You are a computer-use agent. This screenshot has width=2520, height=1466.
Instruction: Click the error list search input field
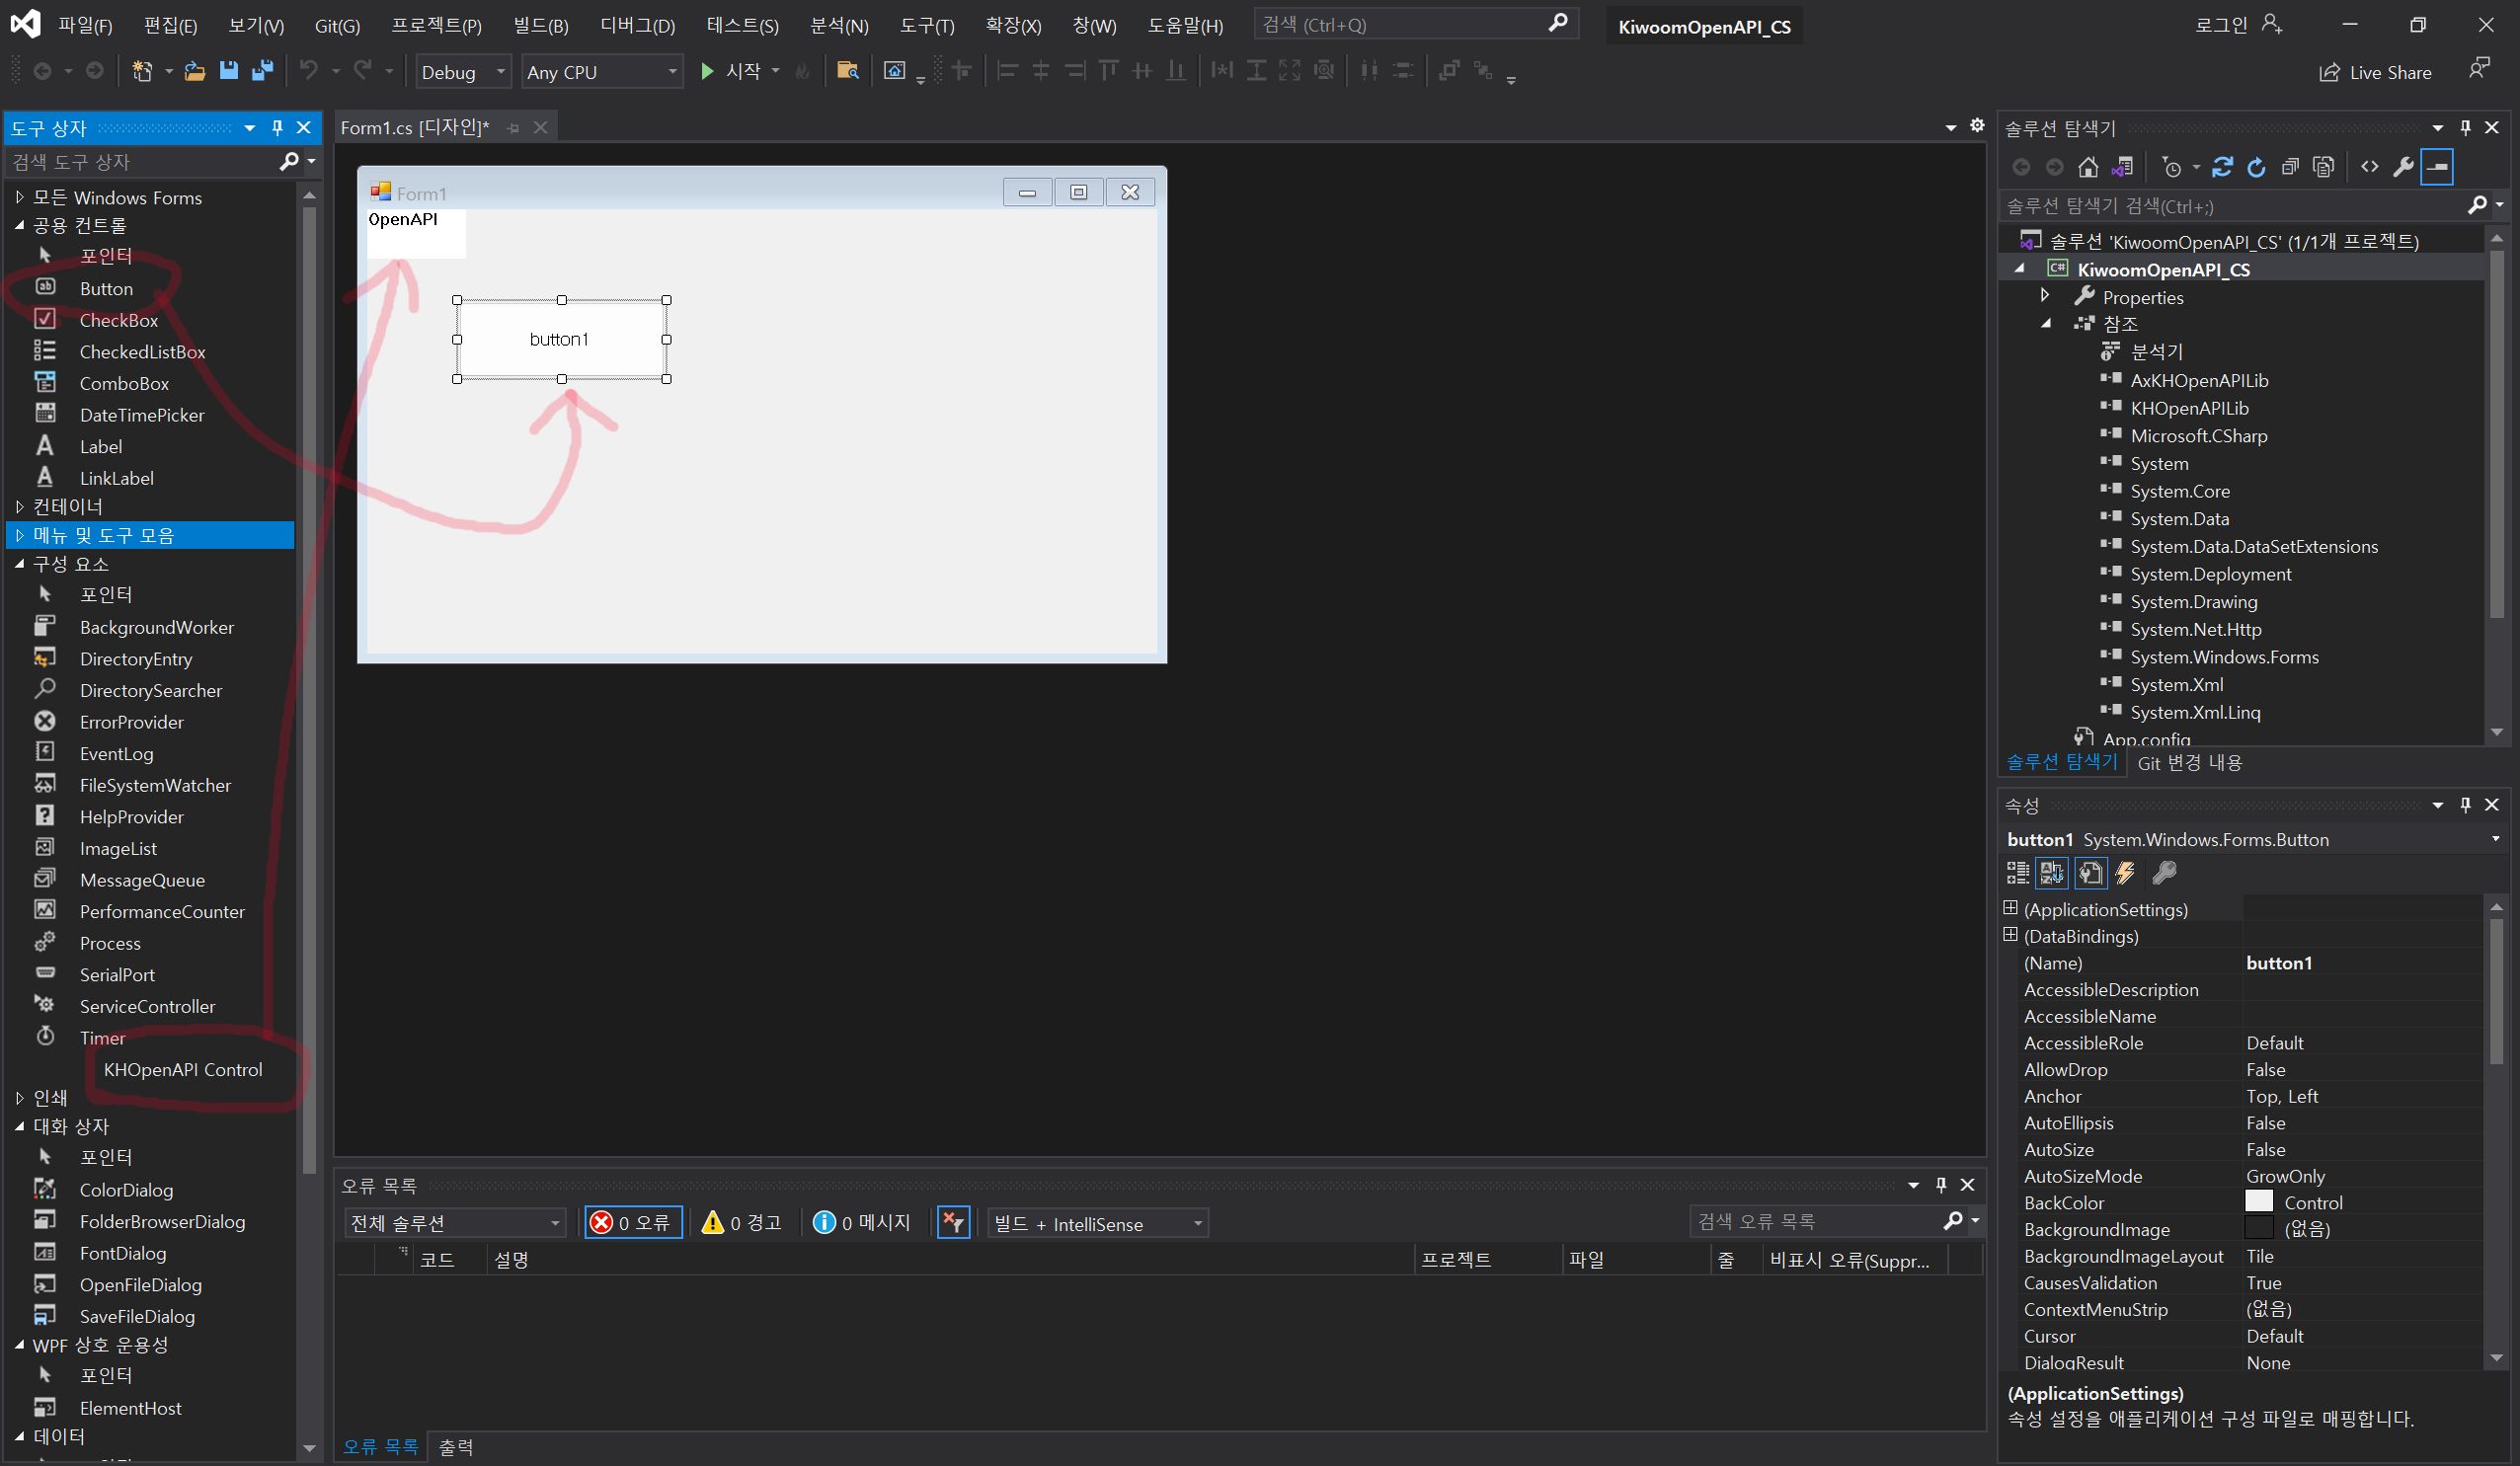click(1820, 1221)
